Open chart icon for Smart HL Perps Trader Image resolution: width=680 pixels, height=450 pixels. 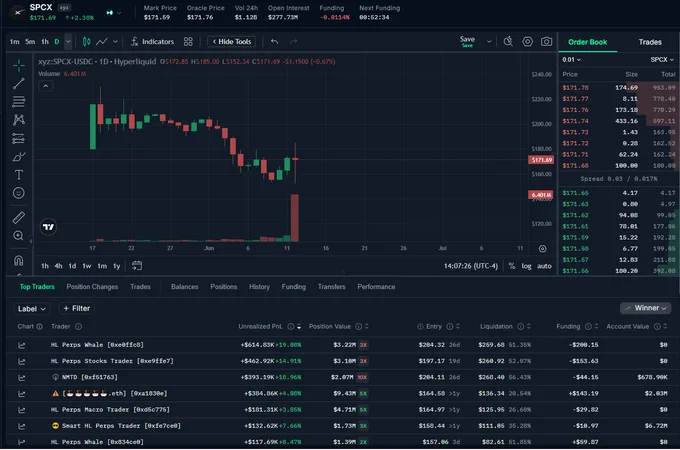coord(21,426)
